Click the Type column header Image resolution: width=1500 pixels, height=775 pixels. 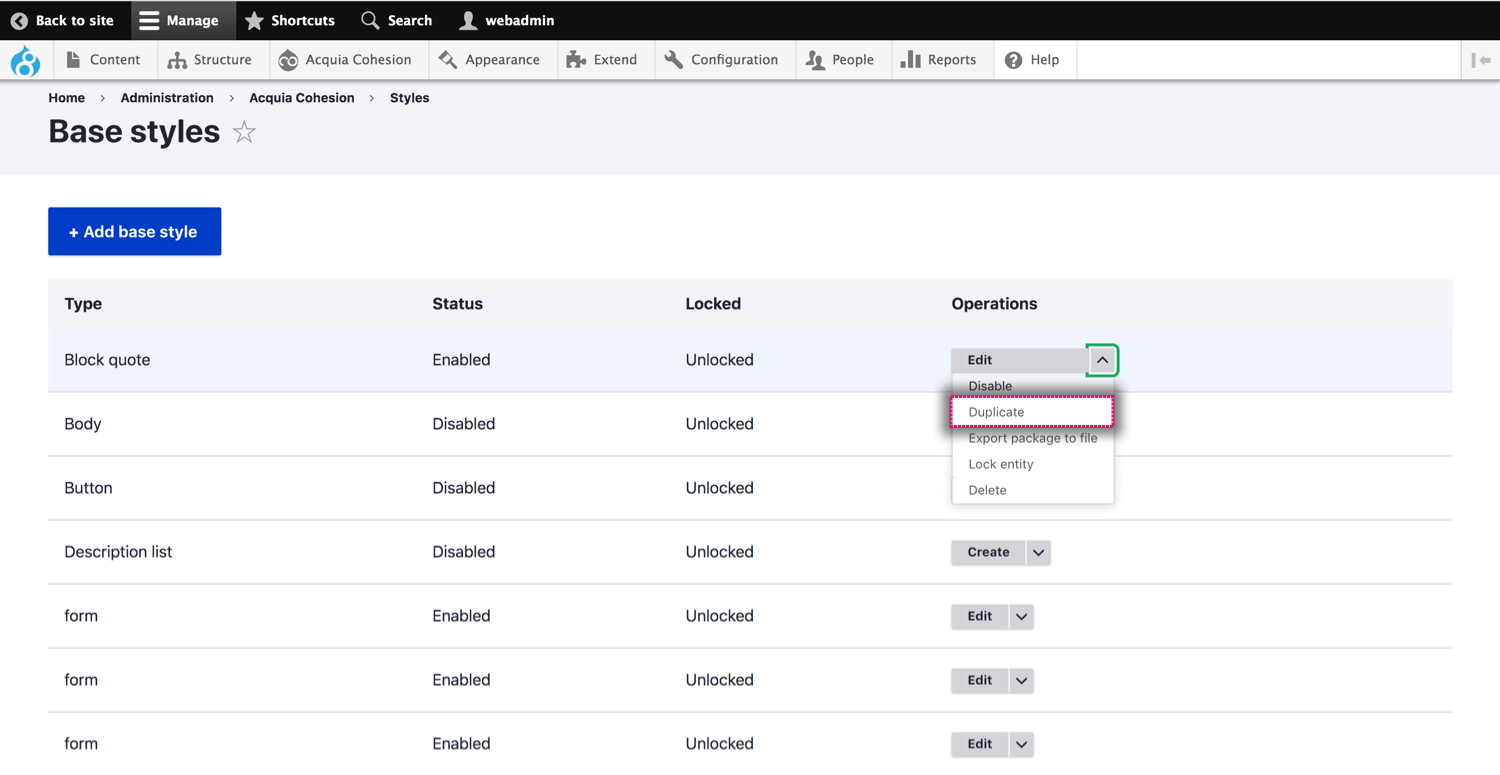tap(83, 304)
